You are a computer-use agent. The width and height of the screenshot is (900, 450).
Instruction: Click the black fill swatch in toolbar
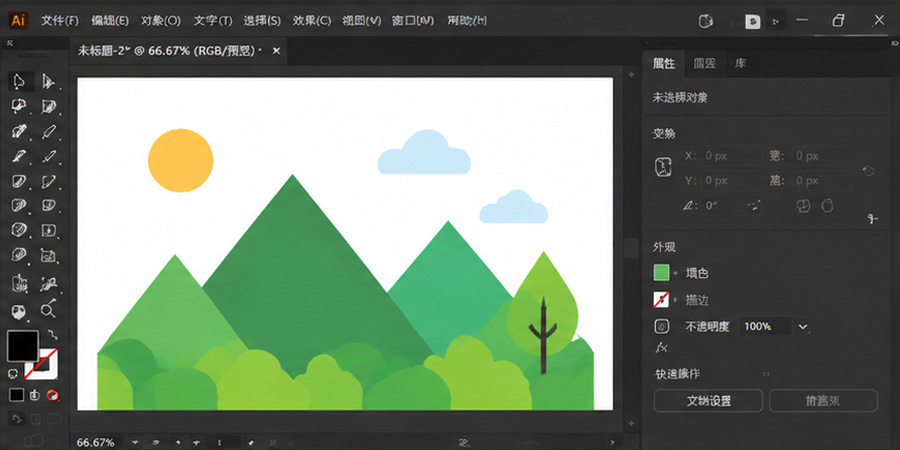click(23, 346)
